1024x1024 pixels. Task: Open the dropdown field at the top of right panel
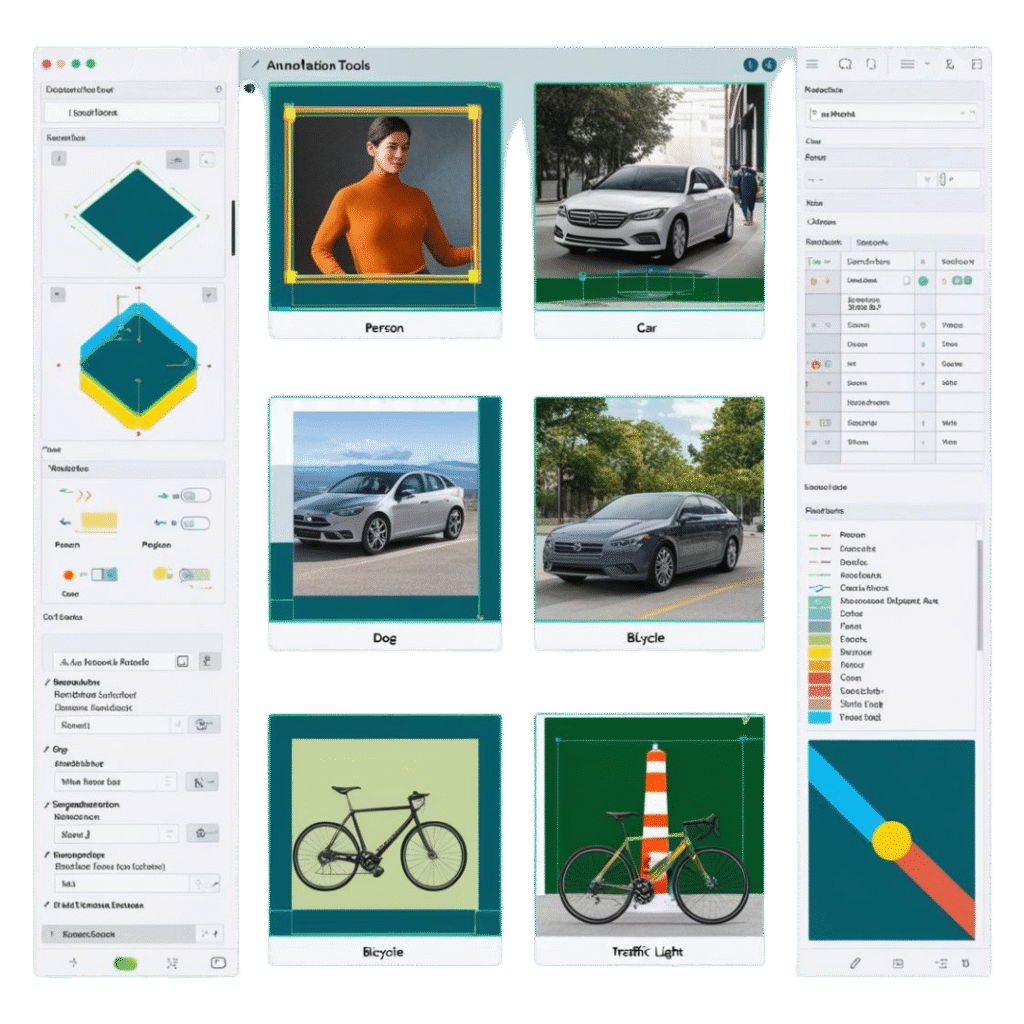[x=891, y=114]
